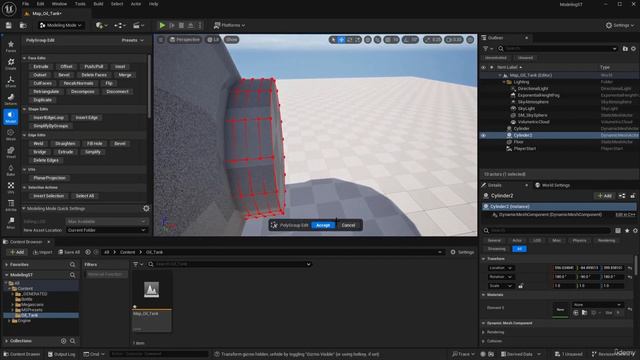Viewport: 640px width, 360px height.
Task: Select the Oil_Tank folder in the content tree
Action: click(29, 316)
